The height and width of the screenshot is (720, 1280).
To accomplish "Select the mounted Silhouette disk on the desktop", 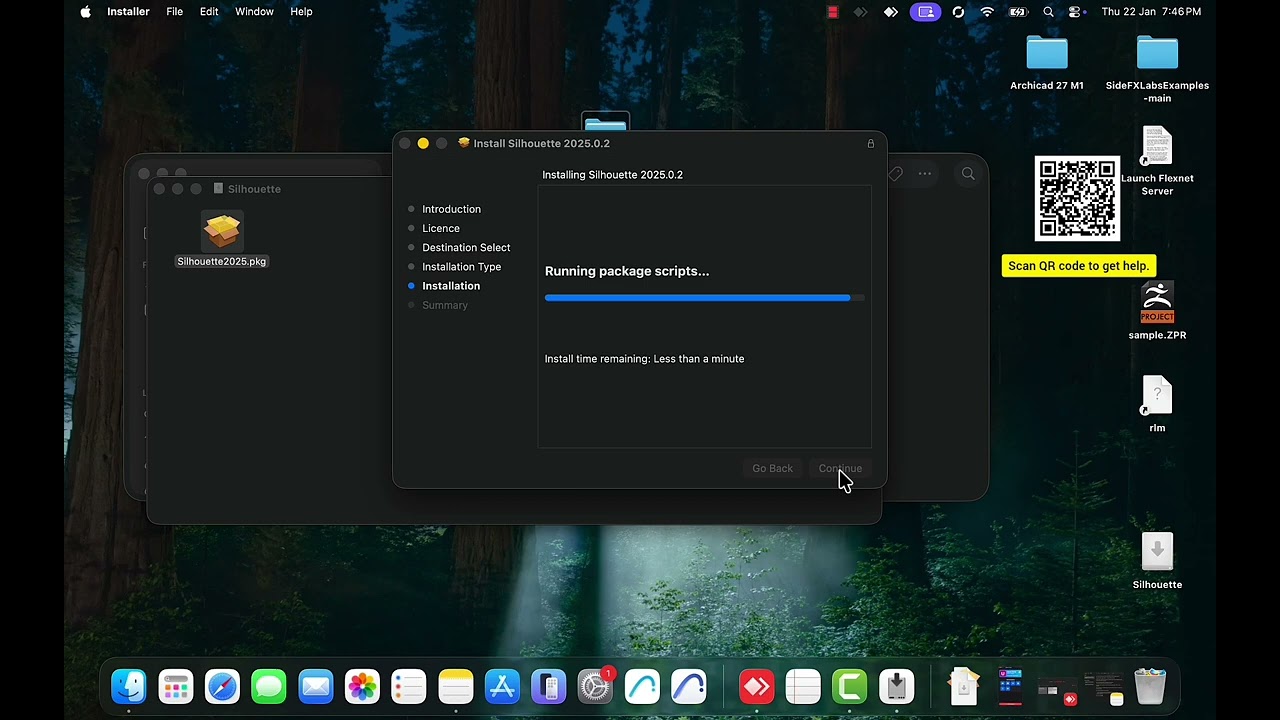I will 1157,561.
